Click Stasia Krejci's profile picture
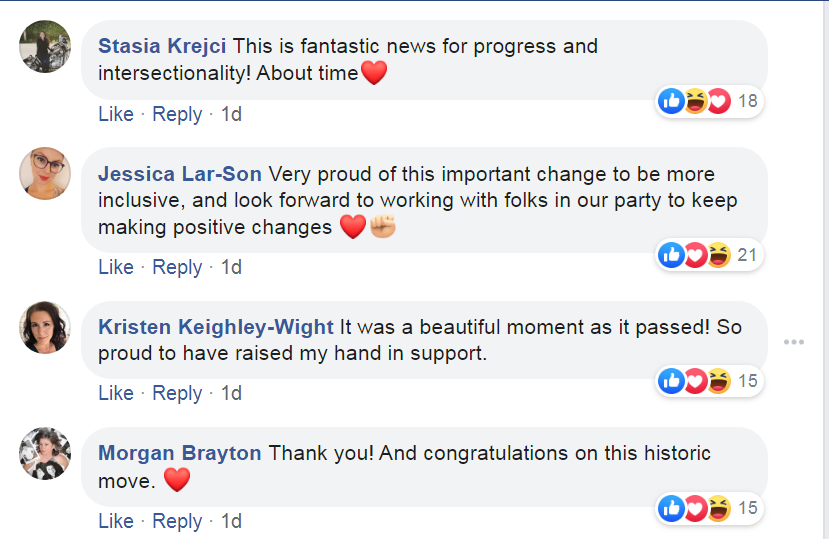This screenshot has height=539, width=829. tap(45, 46)
